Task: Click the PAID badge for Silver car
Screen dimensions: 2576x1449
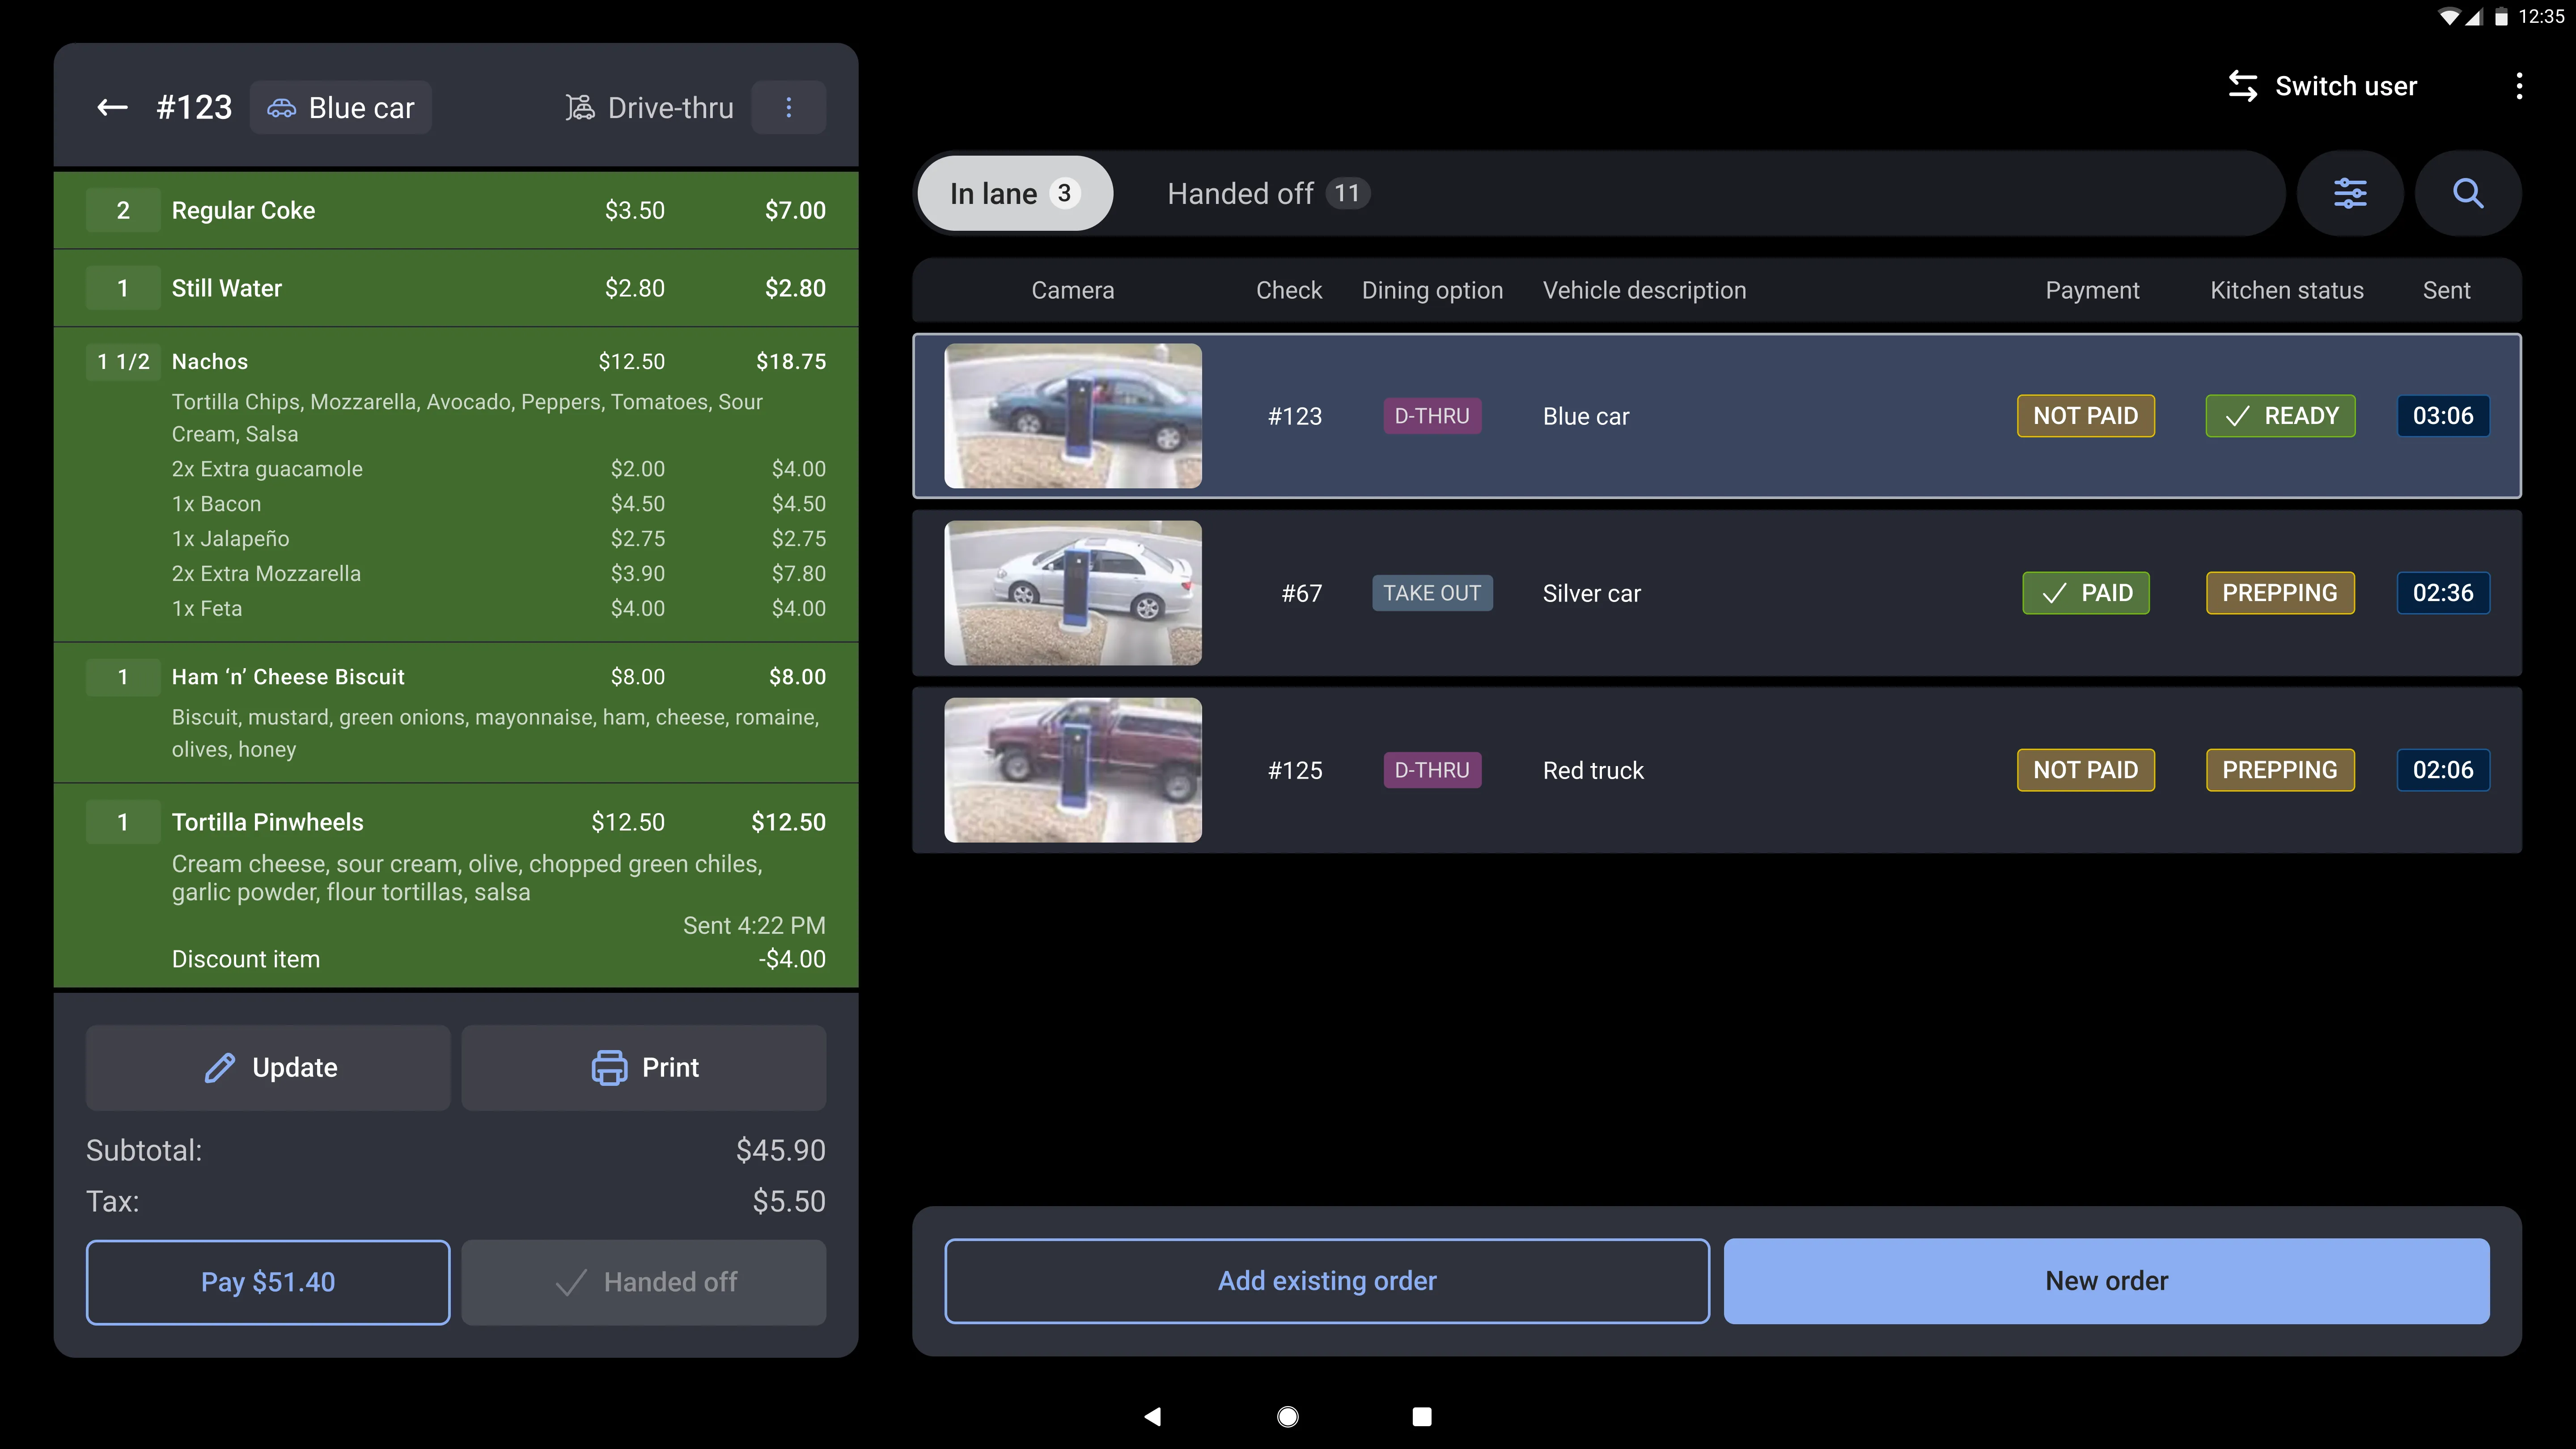Action: point(2085,593)
